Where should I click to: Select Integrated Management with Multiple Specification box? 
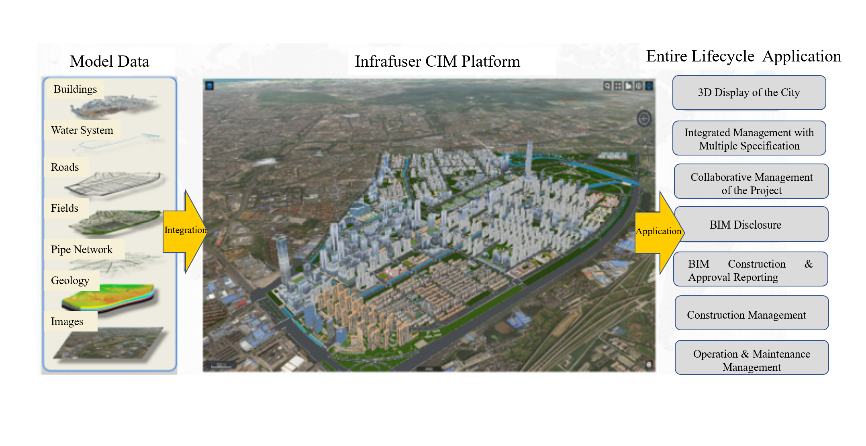[748, 139]
